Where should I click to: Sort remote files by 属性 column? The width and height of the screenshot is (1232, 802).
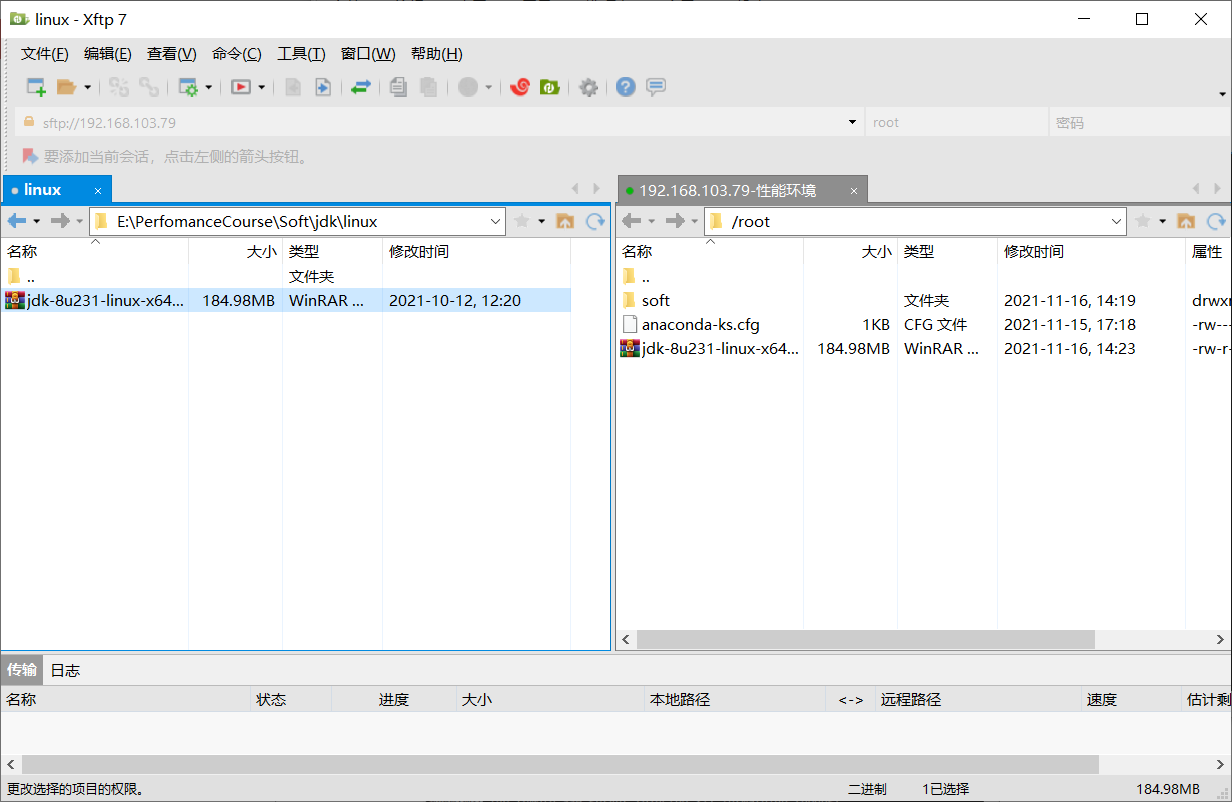pos(1208,252)
